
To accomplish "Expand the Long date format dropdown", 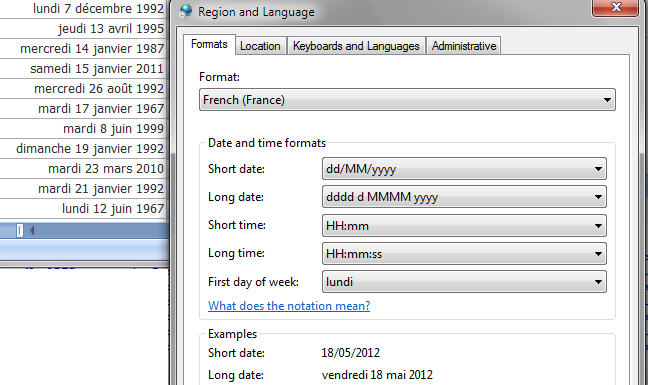I will tap(464, 197).
